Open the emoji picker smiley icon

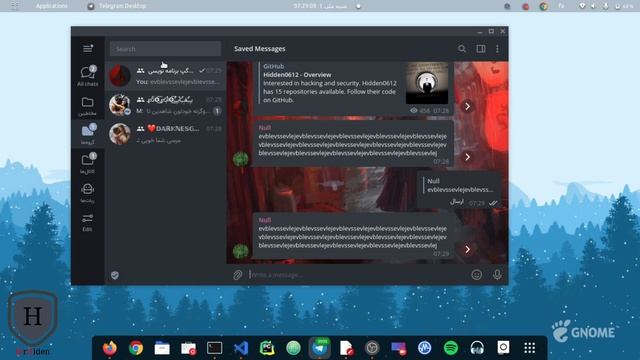click(x=476, y=275)
